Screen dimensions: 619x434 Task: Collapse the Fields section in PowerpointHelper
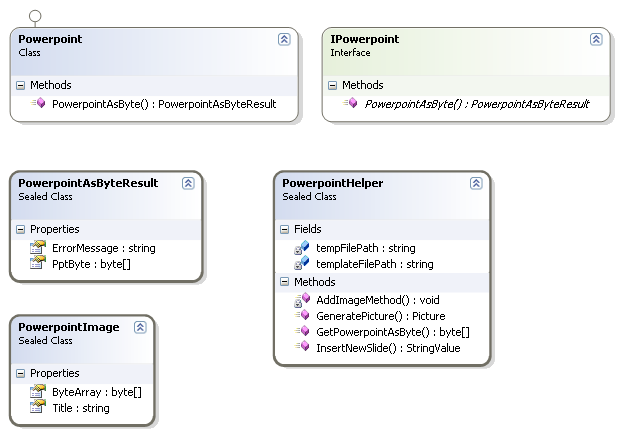[283, 230]
